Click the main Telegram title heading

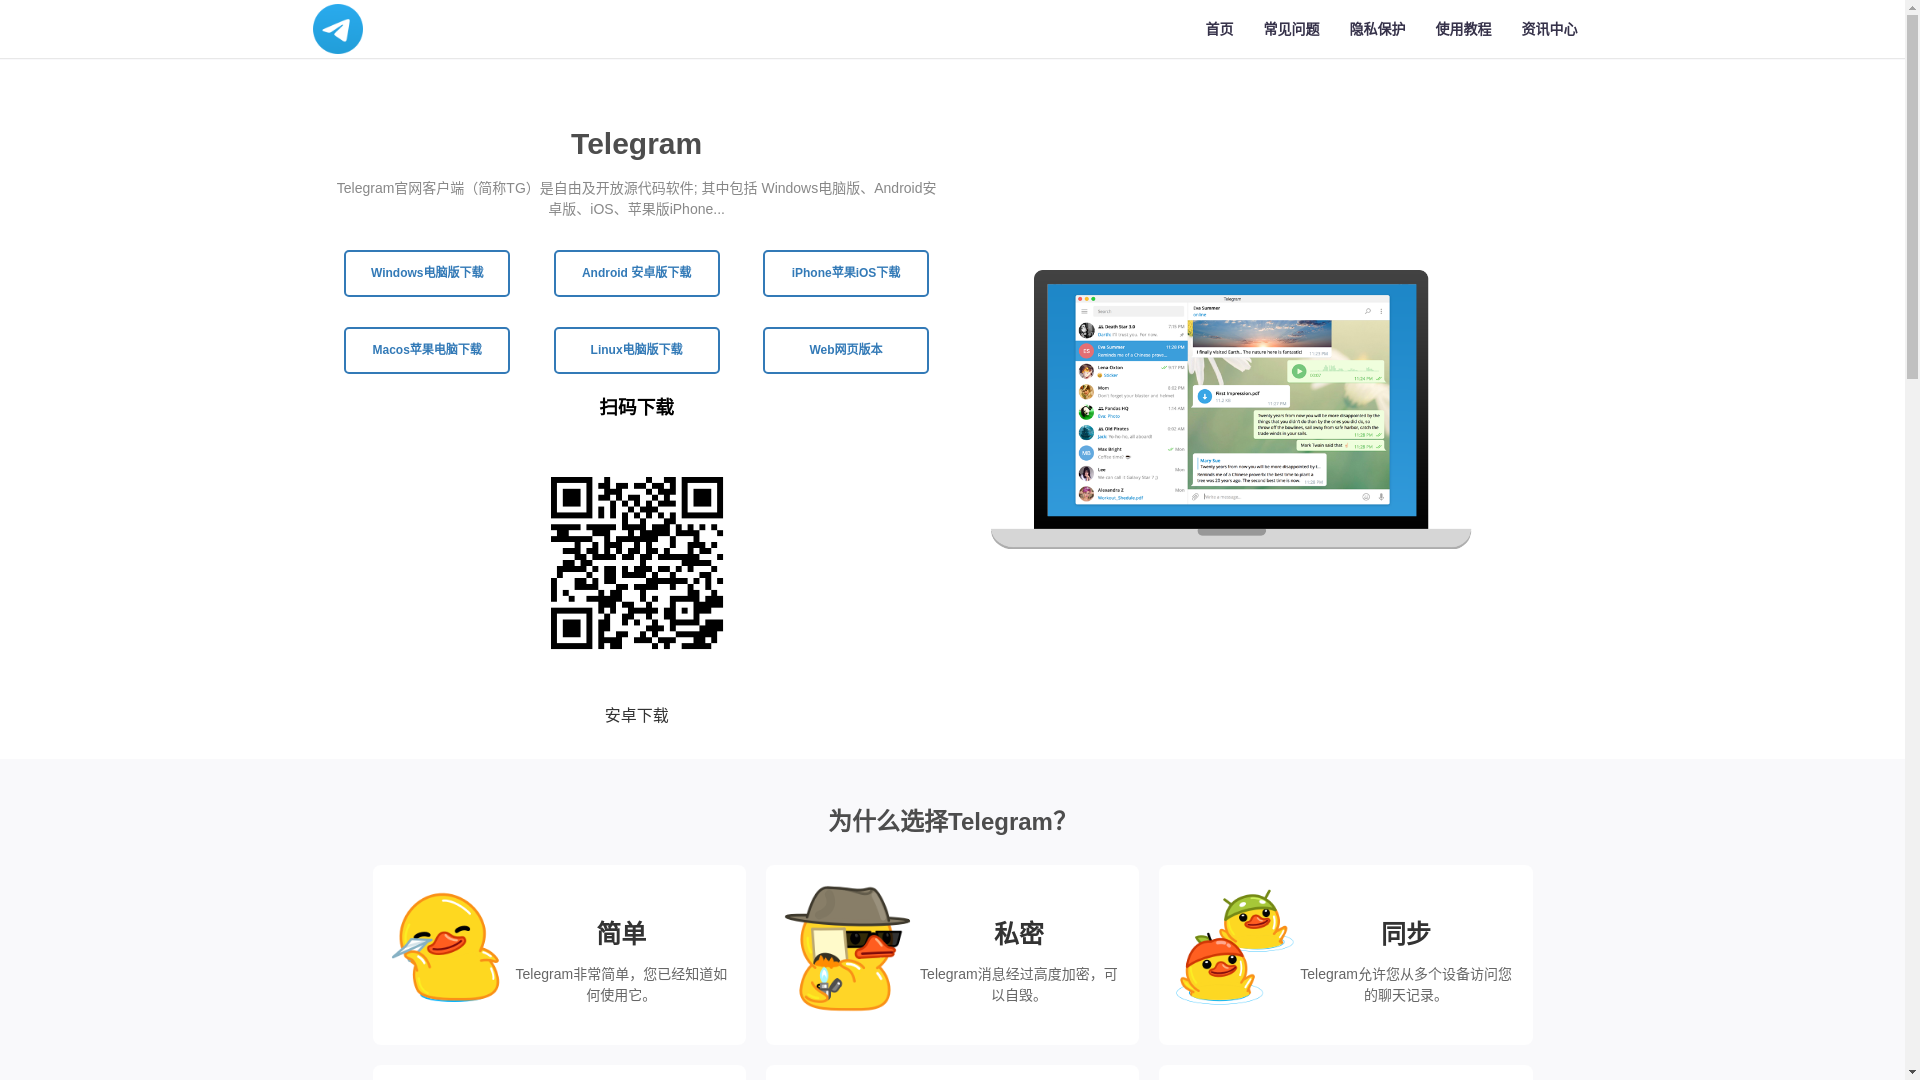pyautogui.click(x=637, y=144)
